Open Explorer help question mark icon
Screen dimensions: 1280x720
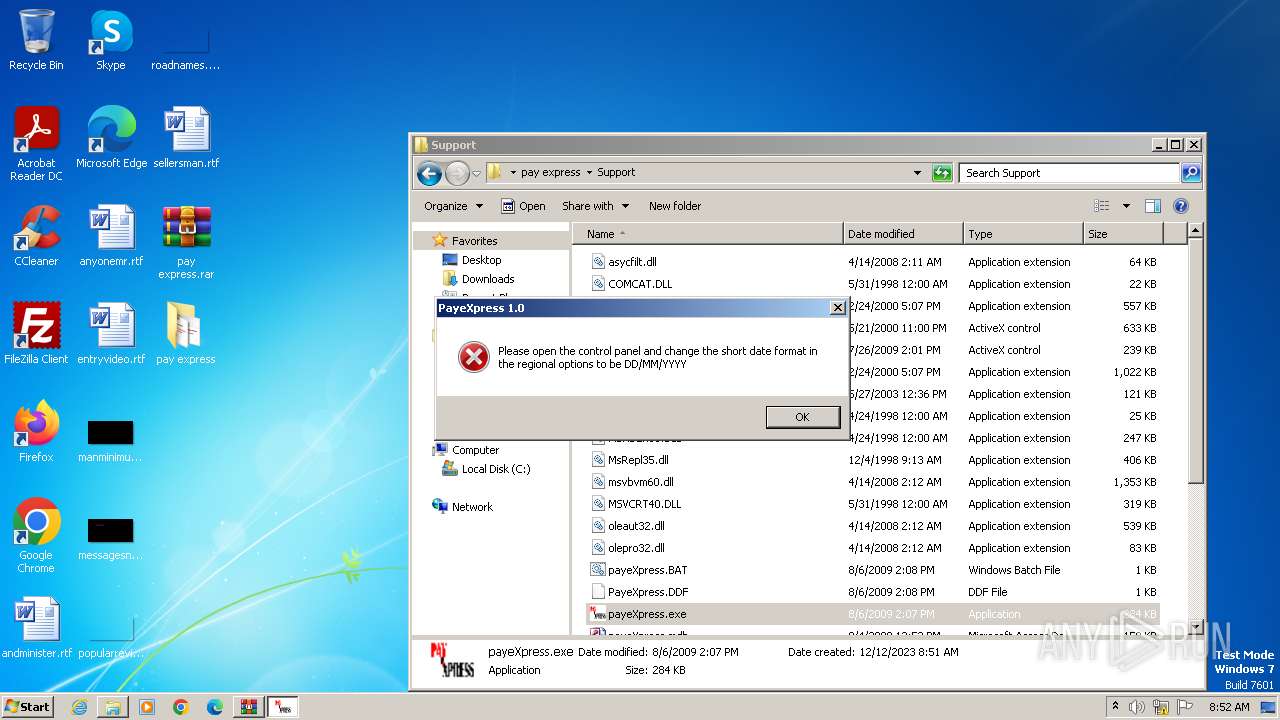click(1181, 206)
